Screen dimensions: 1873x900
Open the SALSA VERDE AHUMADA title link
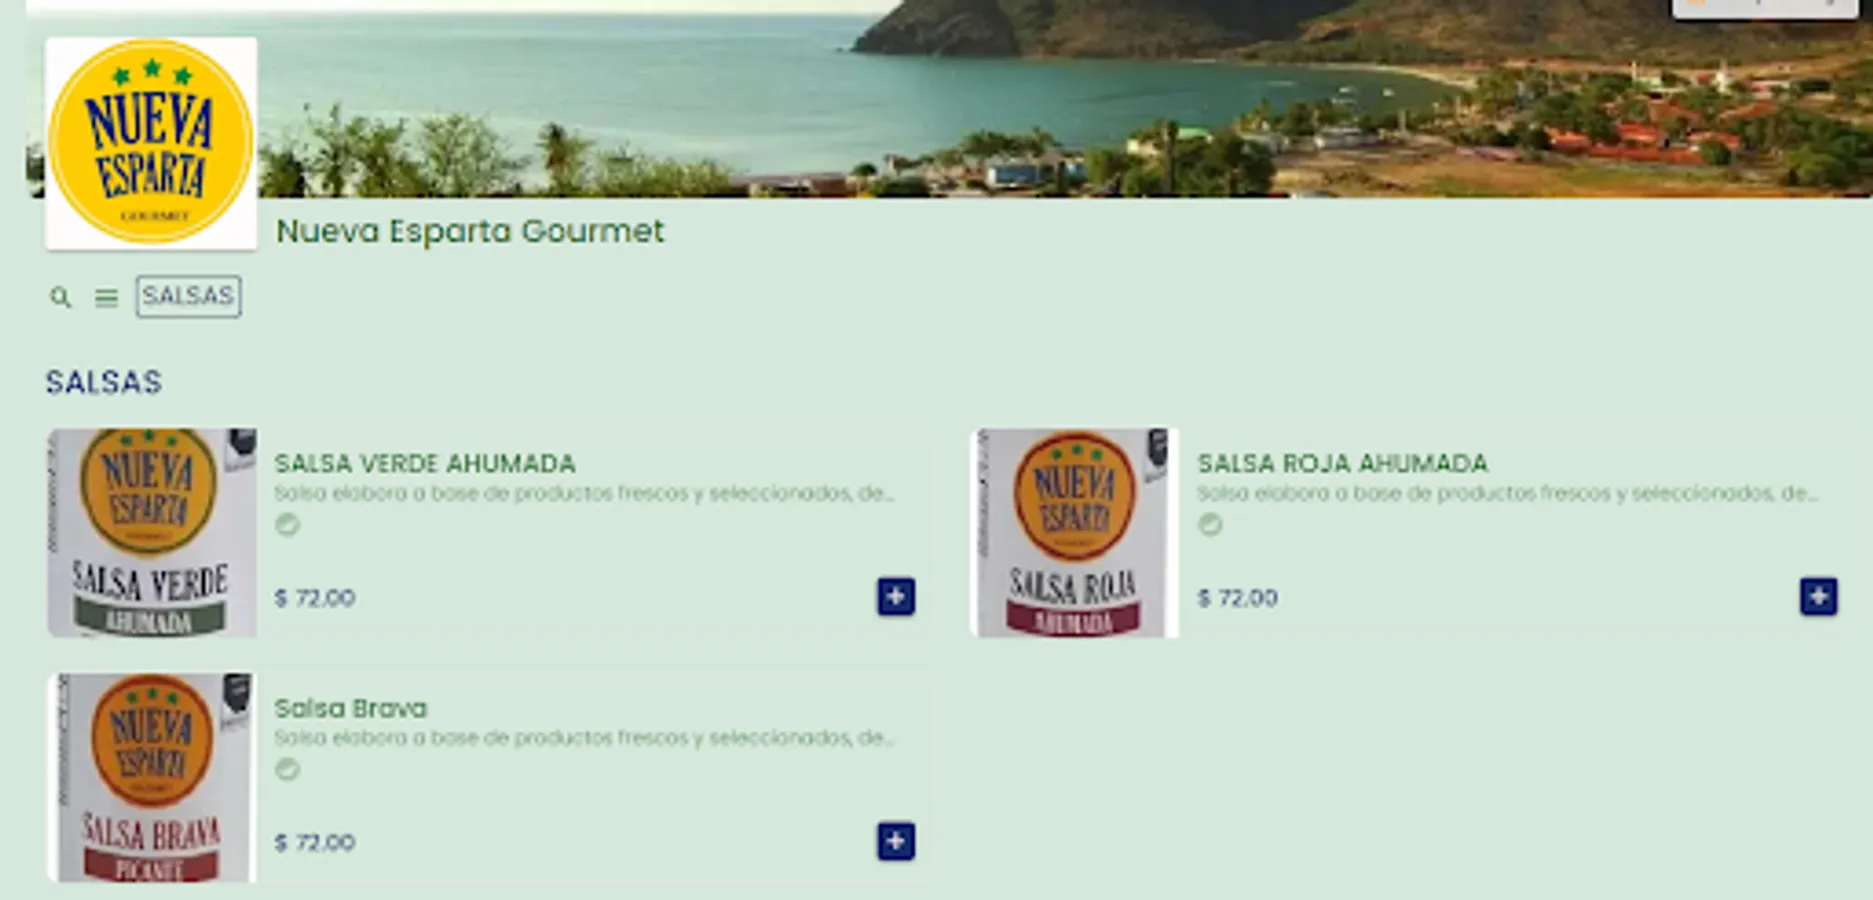[x=425, y=464]
